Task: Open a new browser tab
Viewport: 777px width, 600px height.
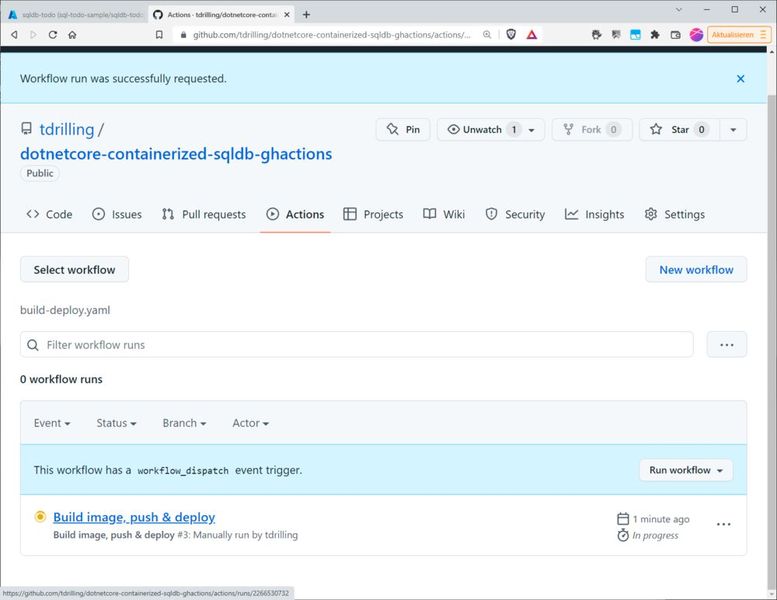Action: (306, 15)
